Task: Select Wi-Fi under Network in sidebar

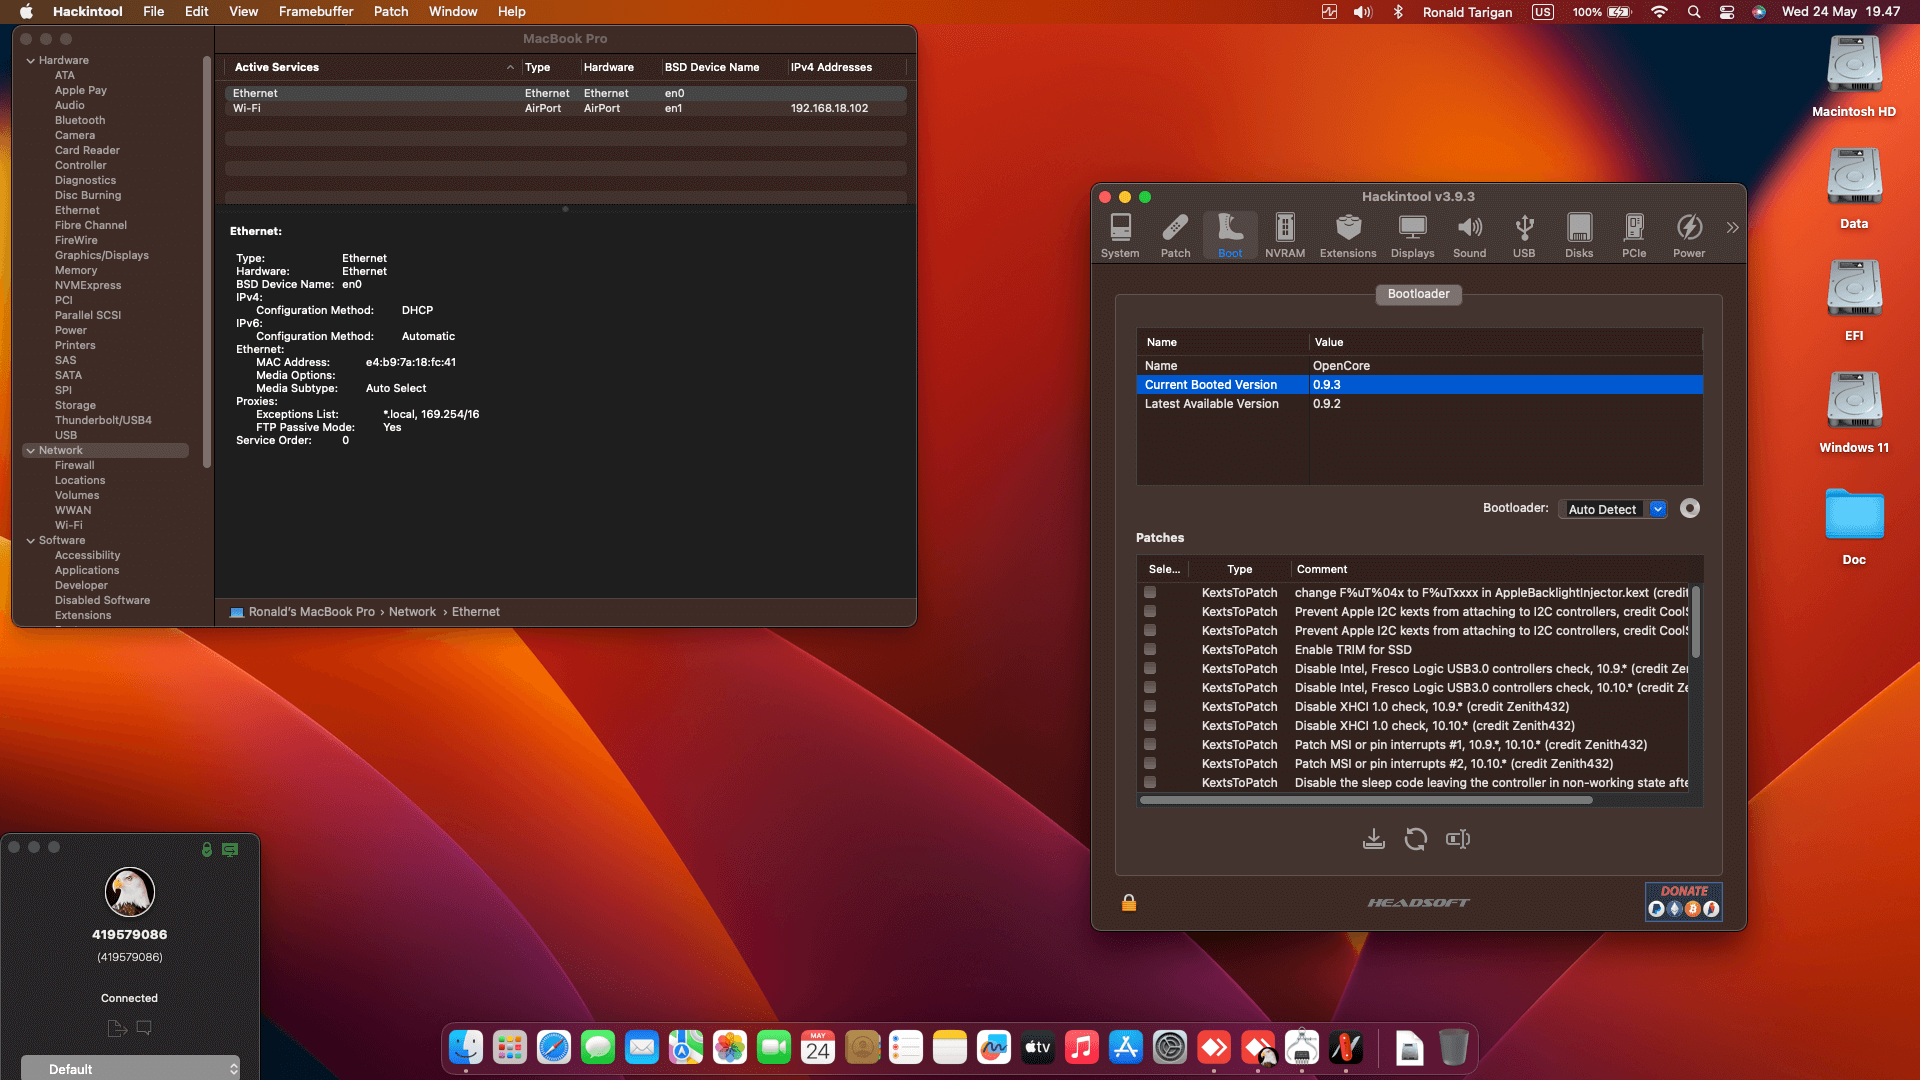Action: coord(69,525)
